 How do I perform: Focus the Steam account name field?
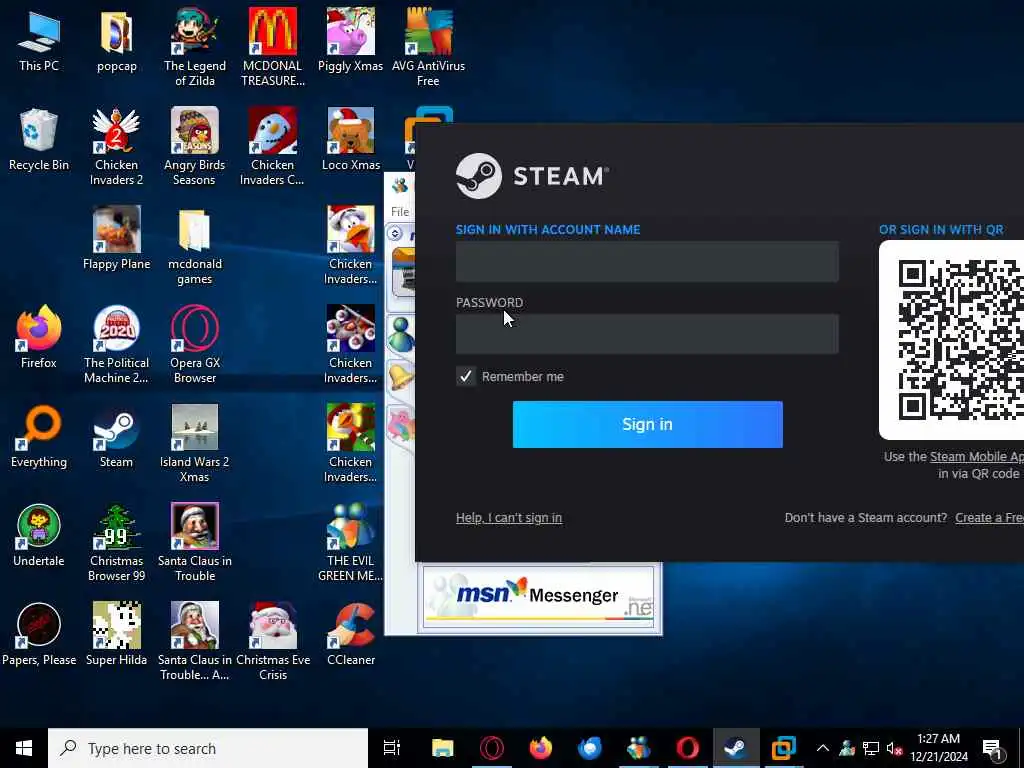[647, 261]
